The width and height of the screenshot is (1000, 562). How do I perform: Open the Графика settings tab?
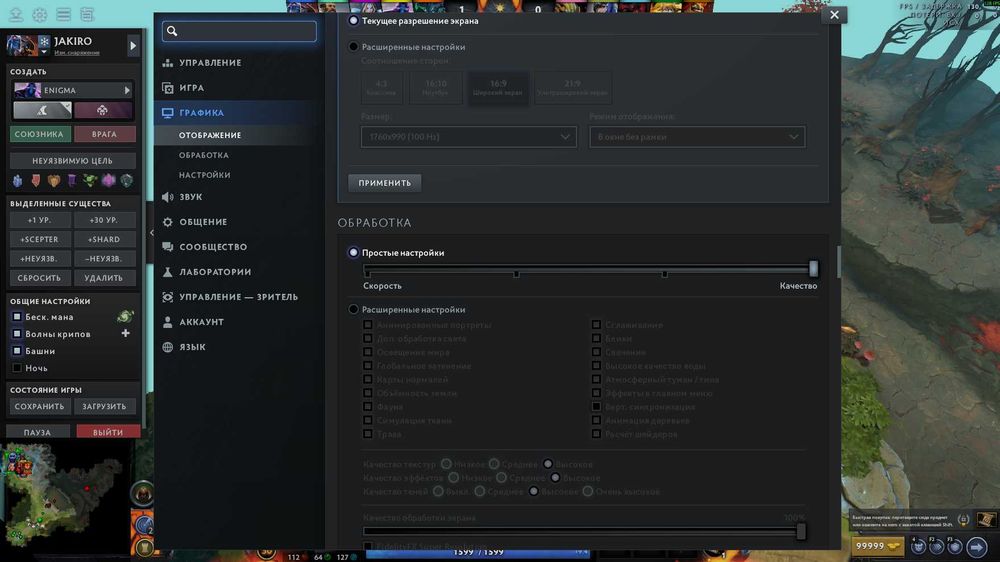pyautogui.click(x=202, y=112)
